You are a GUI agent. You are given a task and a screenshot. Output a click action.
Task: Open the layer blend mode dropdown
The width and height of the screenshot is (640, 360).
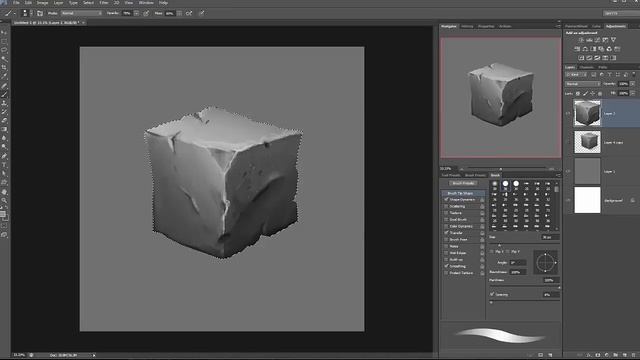(x=583, y=84)
